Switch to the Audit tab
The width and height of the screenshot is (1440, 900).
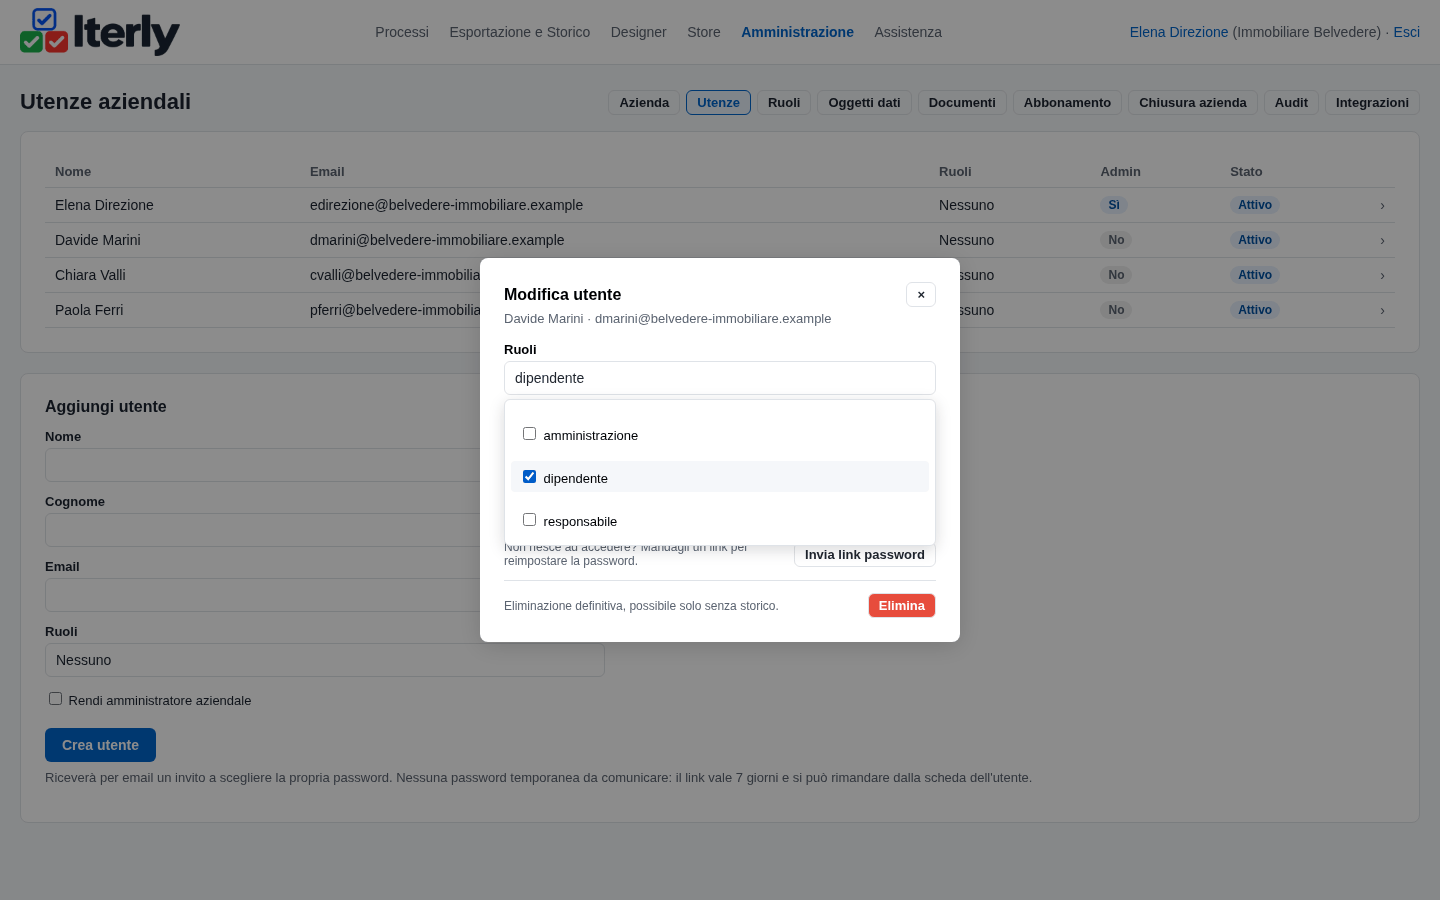click(x=1291, y=103)
